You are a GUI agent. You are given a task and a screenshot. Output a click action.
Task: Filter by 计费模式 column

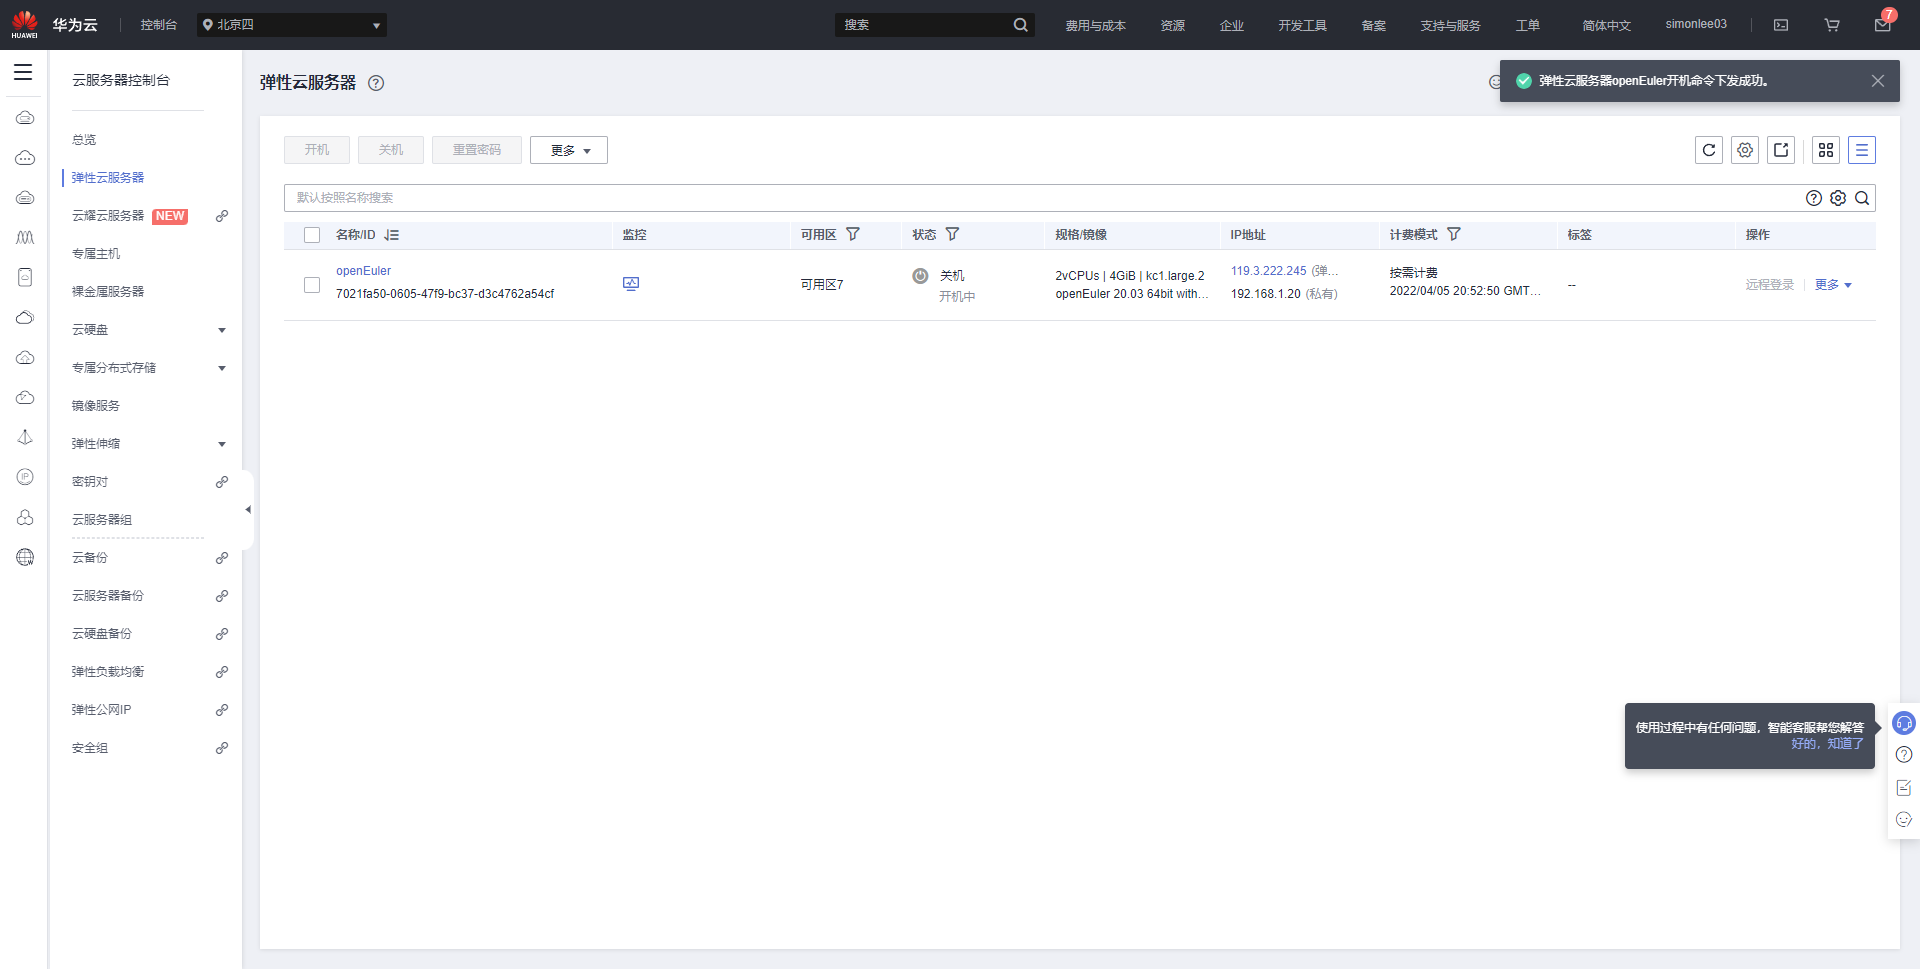pyautogui.click(x=1454, y=234)
